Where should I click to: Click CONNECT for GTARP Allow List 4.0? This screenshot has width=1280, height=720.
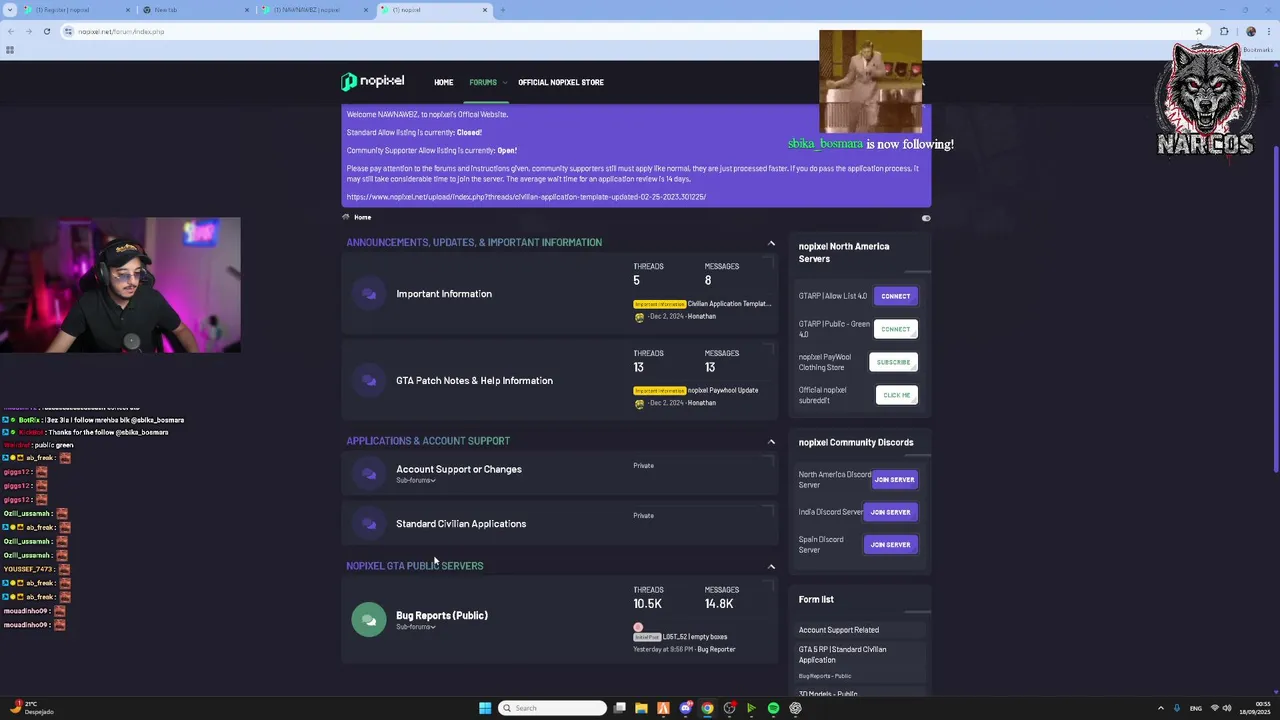click(x=896, y=296)
